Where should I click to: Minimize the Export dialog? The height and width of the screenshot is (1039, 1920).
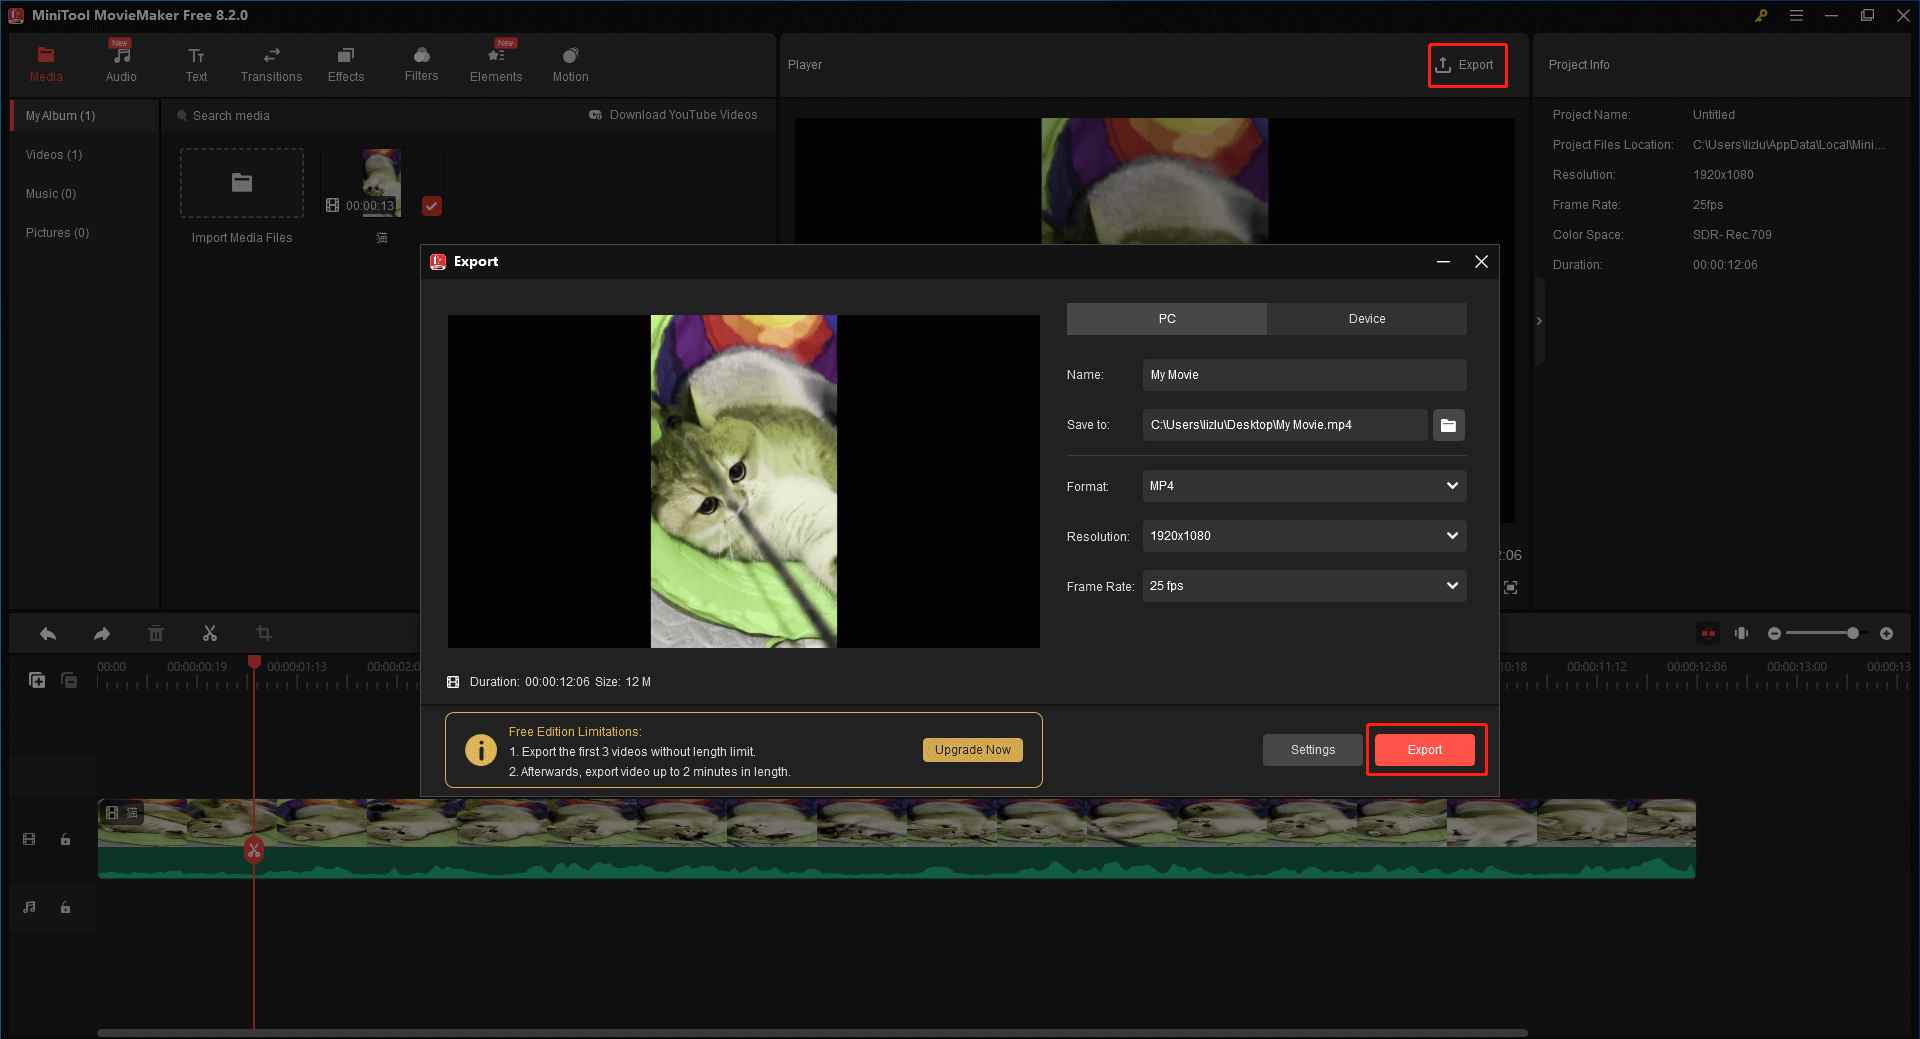point(1443,262)
